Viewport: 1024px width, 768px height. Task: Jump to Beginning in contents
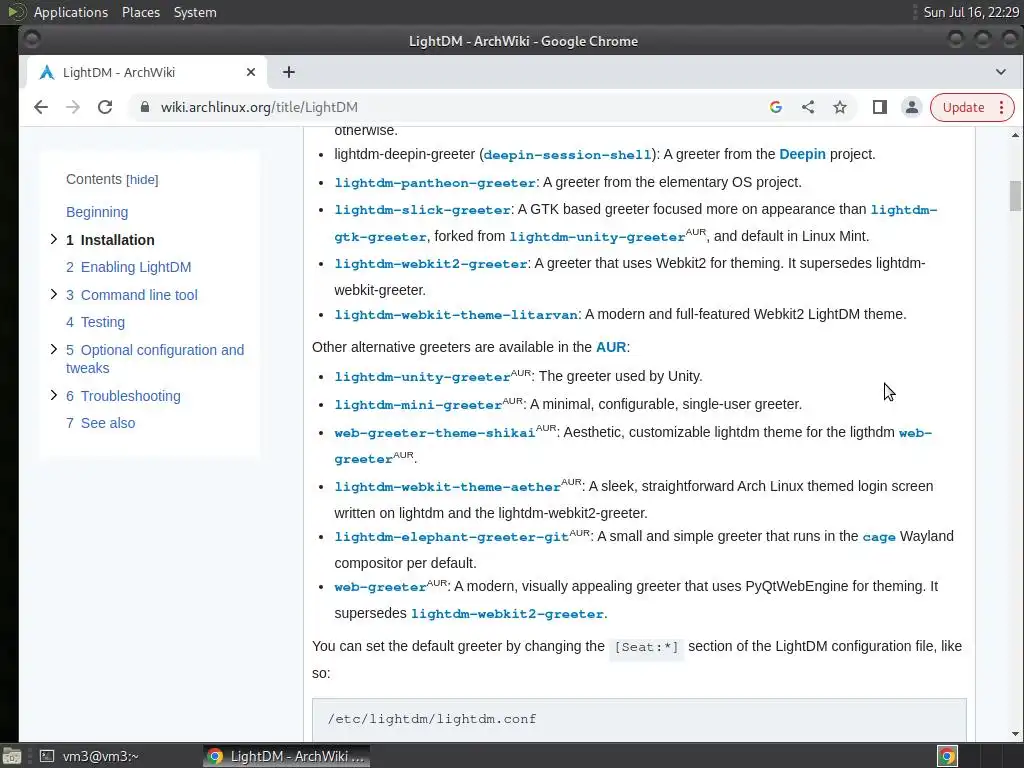(x=97, y=212)
